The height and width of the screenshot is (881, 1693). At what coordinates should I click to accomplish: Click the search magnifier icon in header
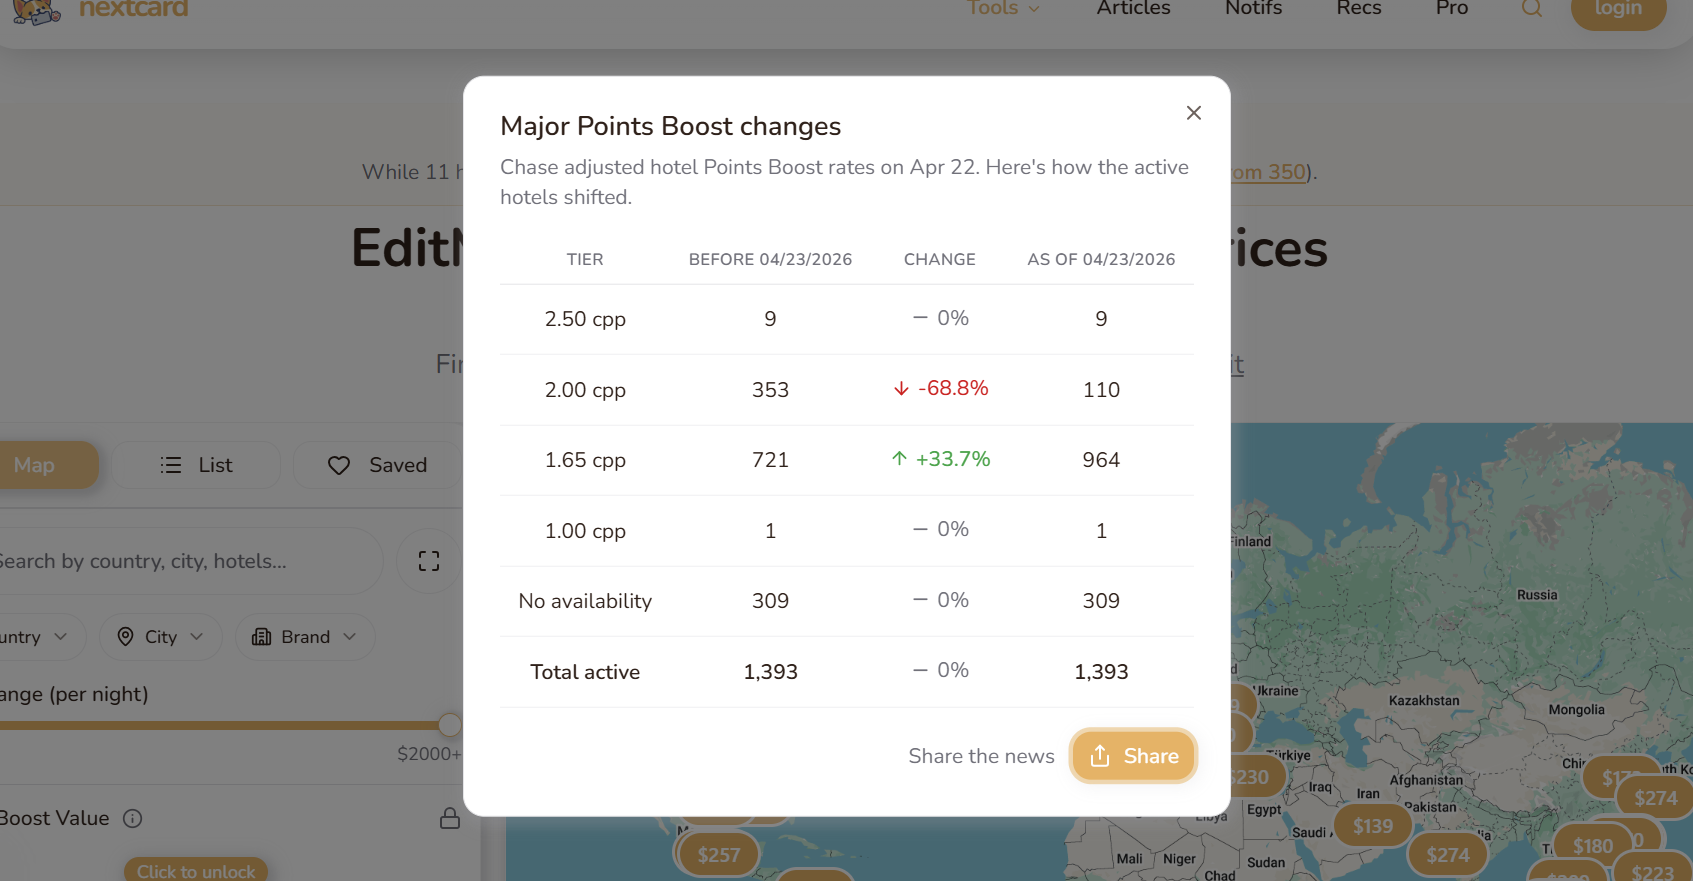(1531, 9)
